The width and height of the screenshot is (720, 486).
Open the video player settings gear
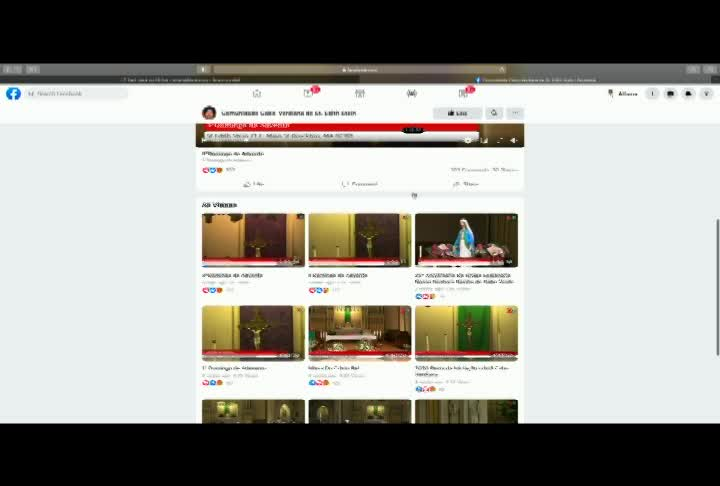468,141
